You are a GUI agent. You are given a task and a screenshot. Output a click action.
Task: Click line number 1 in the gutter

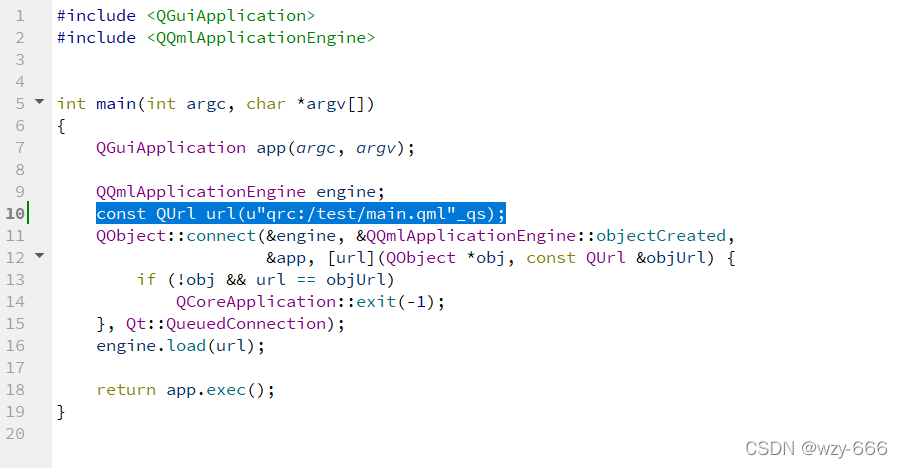click(20, 16)
